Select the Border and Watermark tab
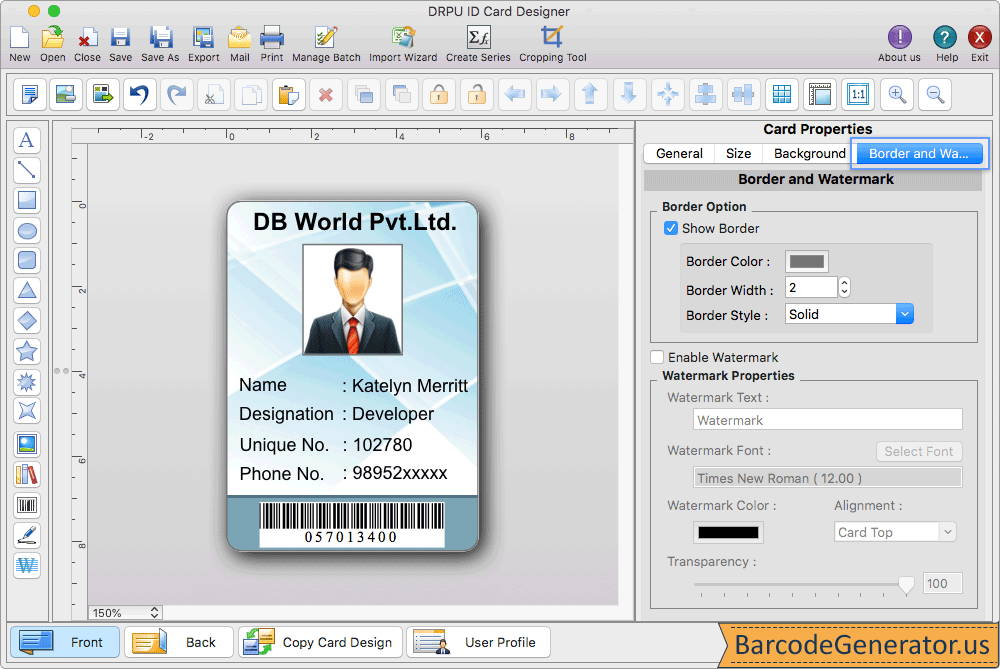Image resolution: width=1000 pixels, height=669 pixels. pyautogui.click(x=918, y=154)
